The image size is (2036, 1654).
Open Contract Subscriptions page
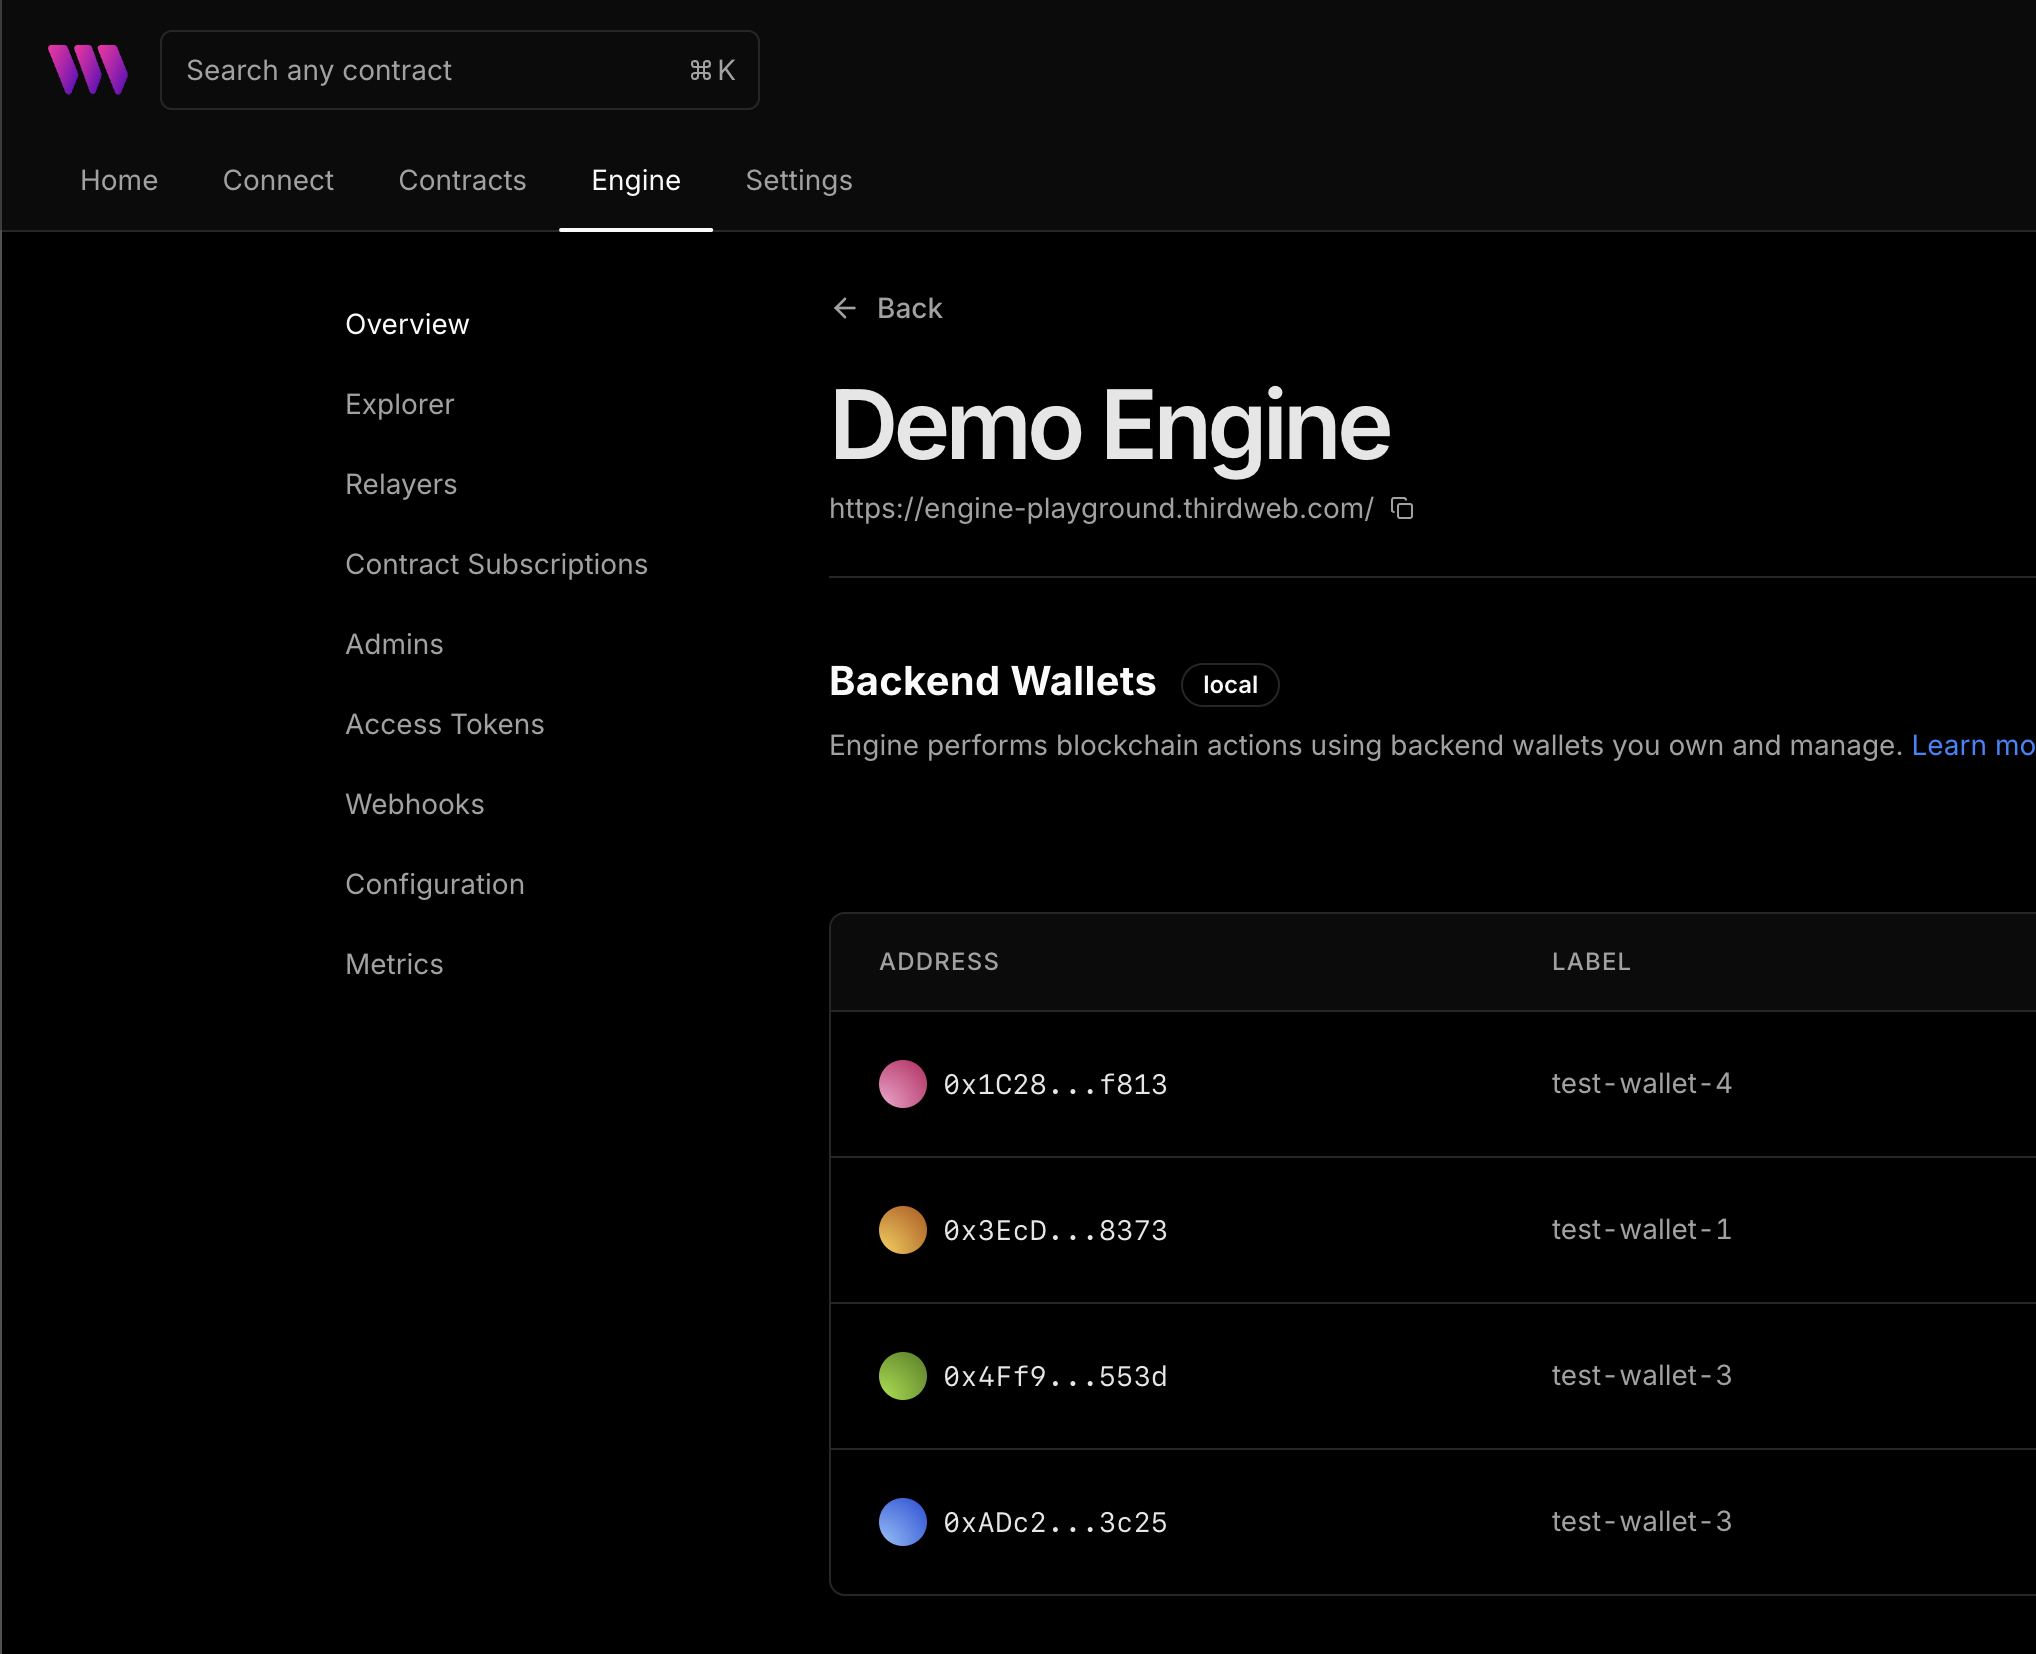pyautogui.click(x=496, y=564)
